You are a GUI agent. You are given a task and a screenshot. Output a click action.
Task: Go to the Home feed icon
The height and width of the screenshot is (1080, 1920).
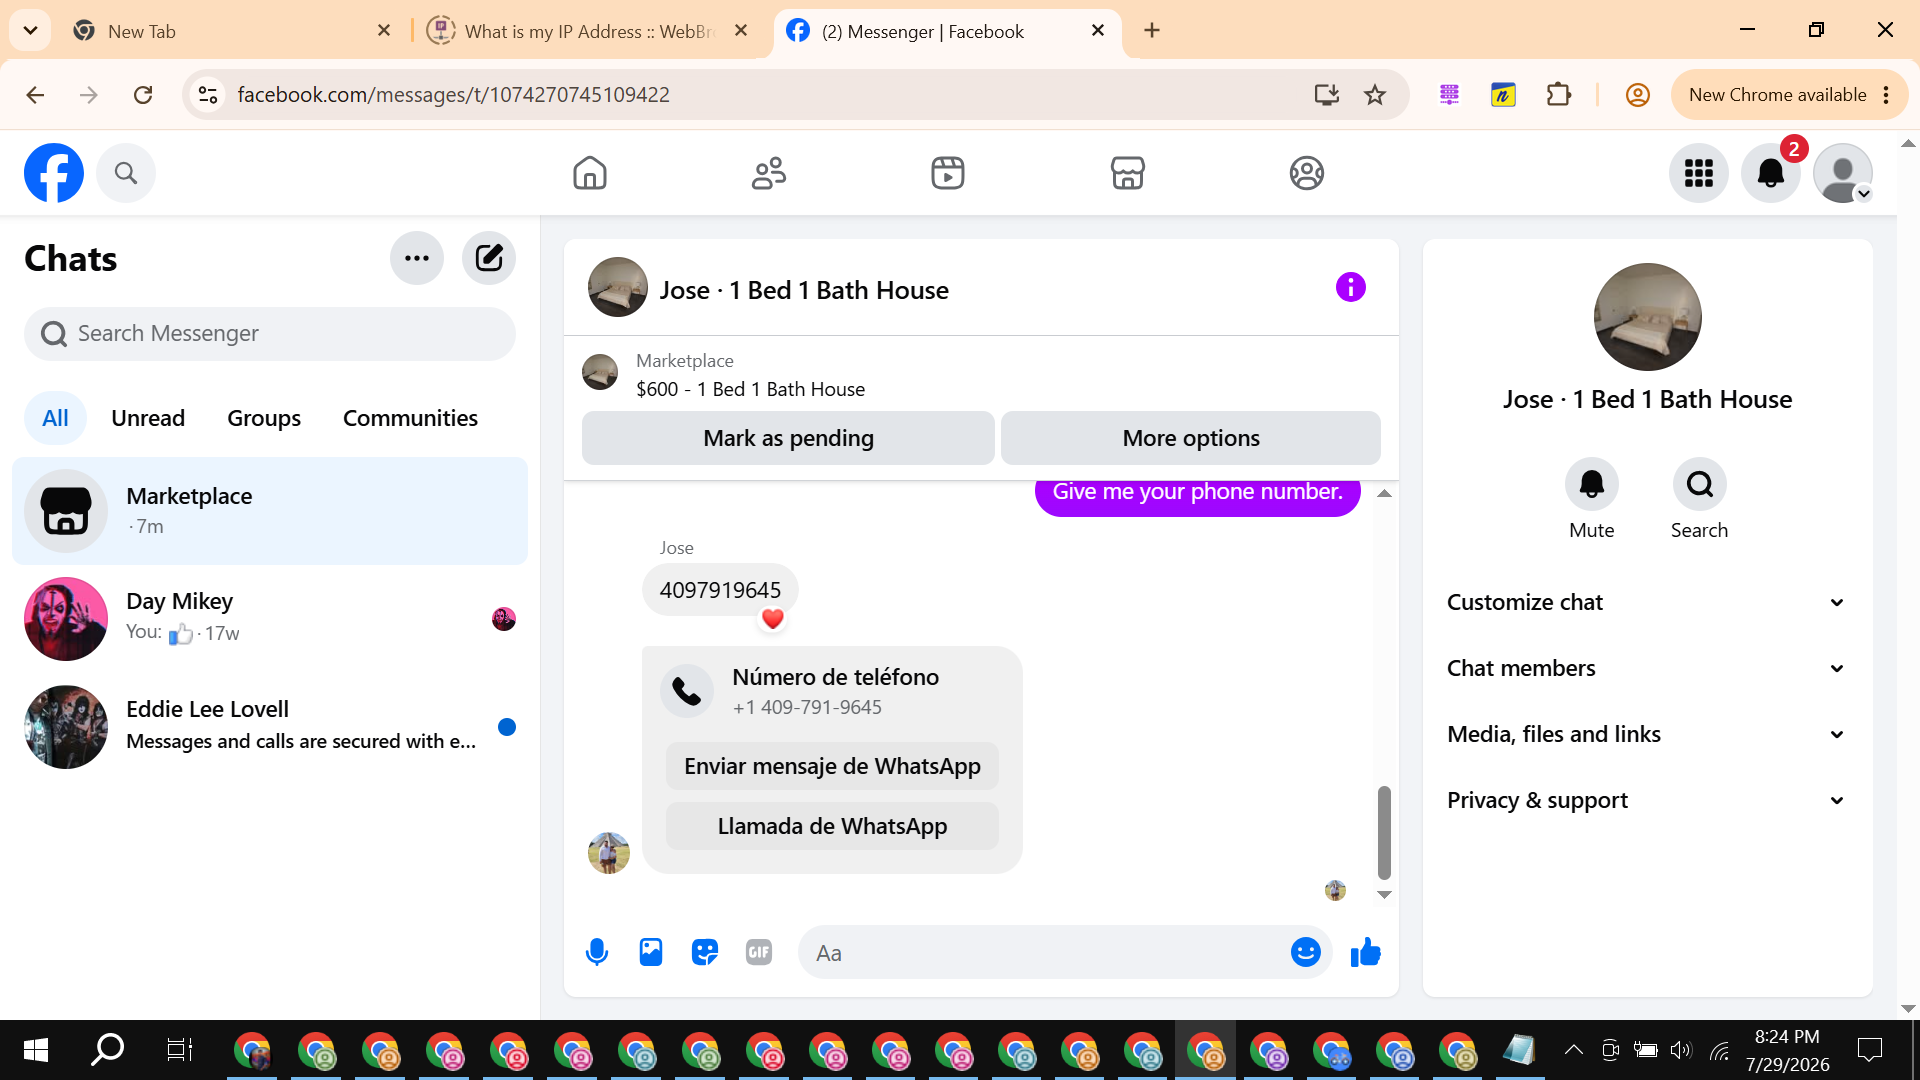pos(590,173)
